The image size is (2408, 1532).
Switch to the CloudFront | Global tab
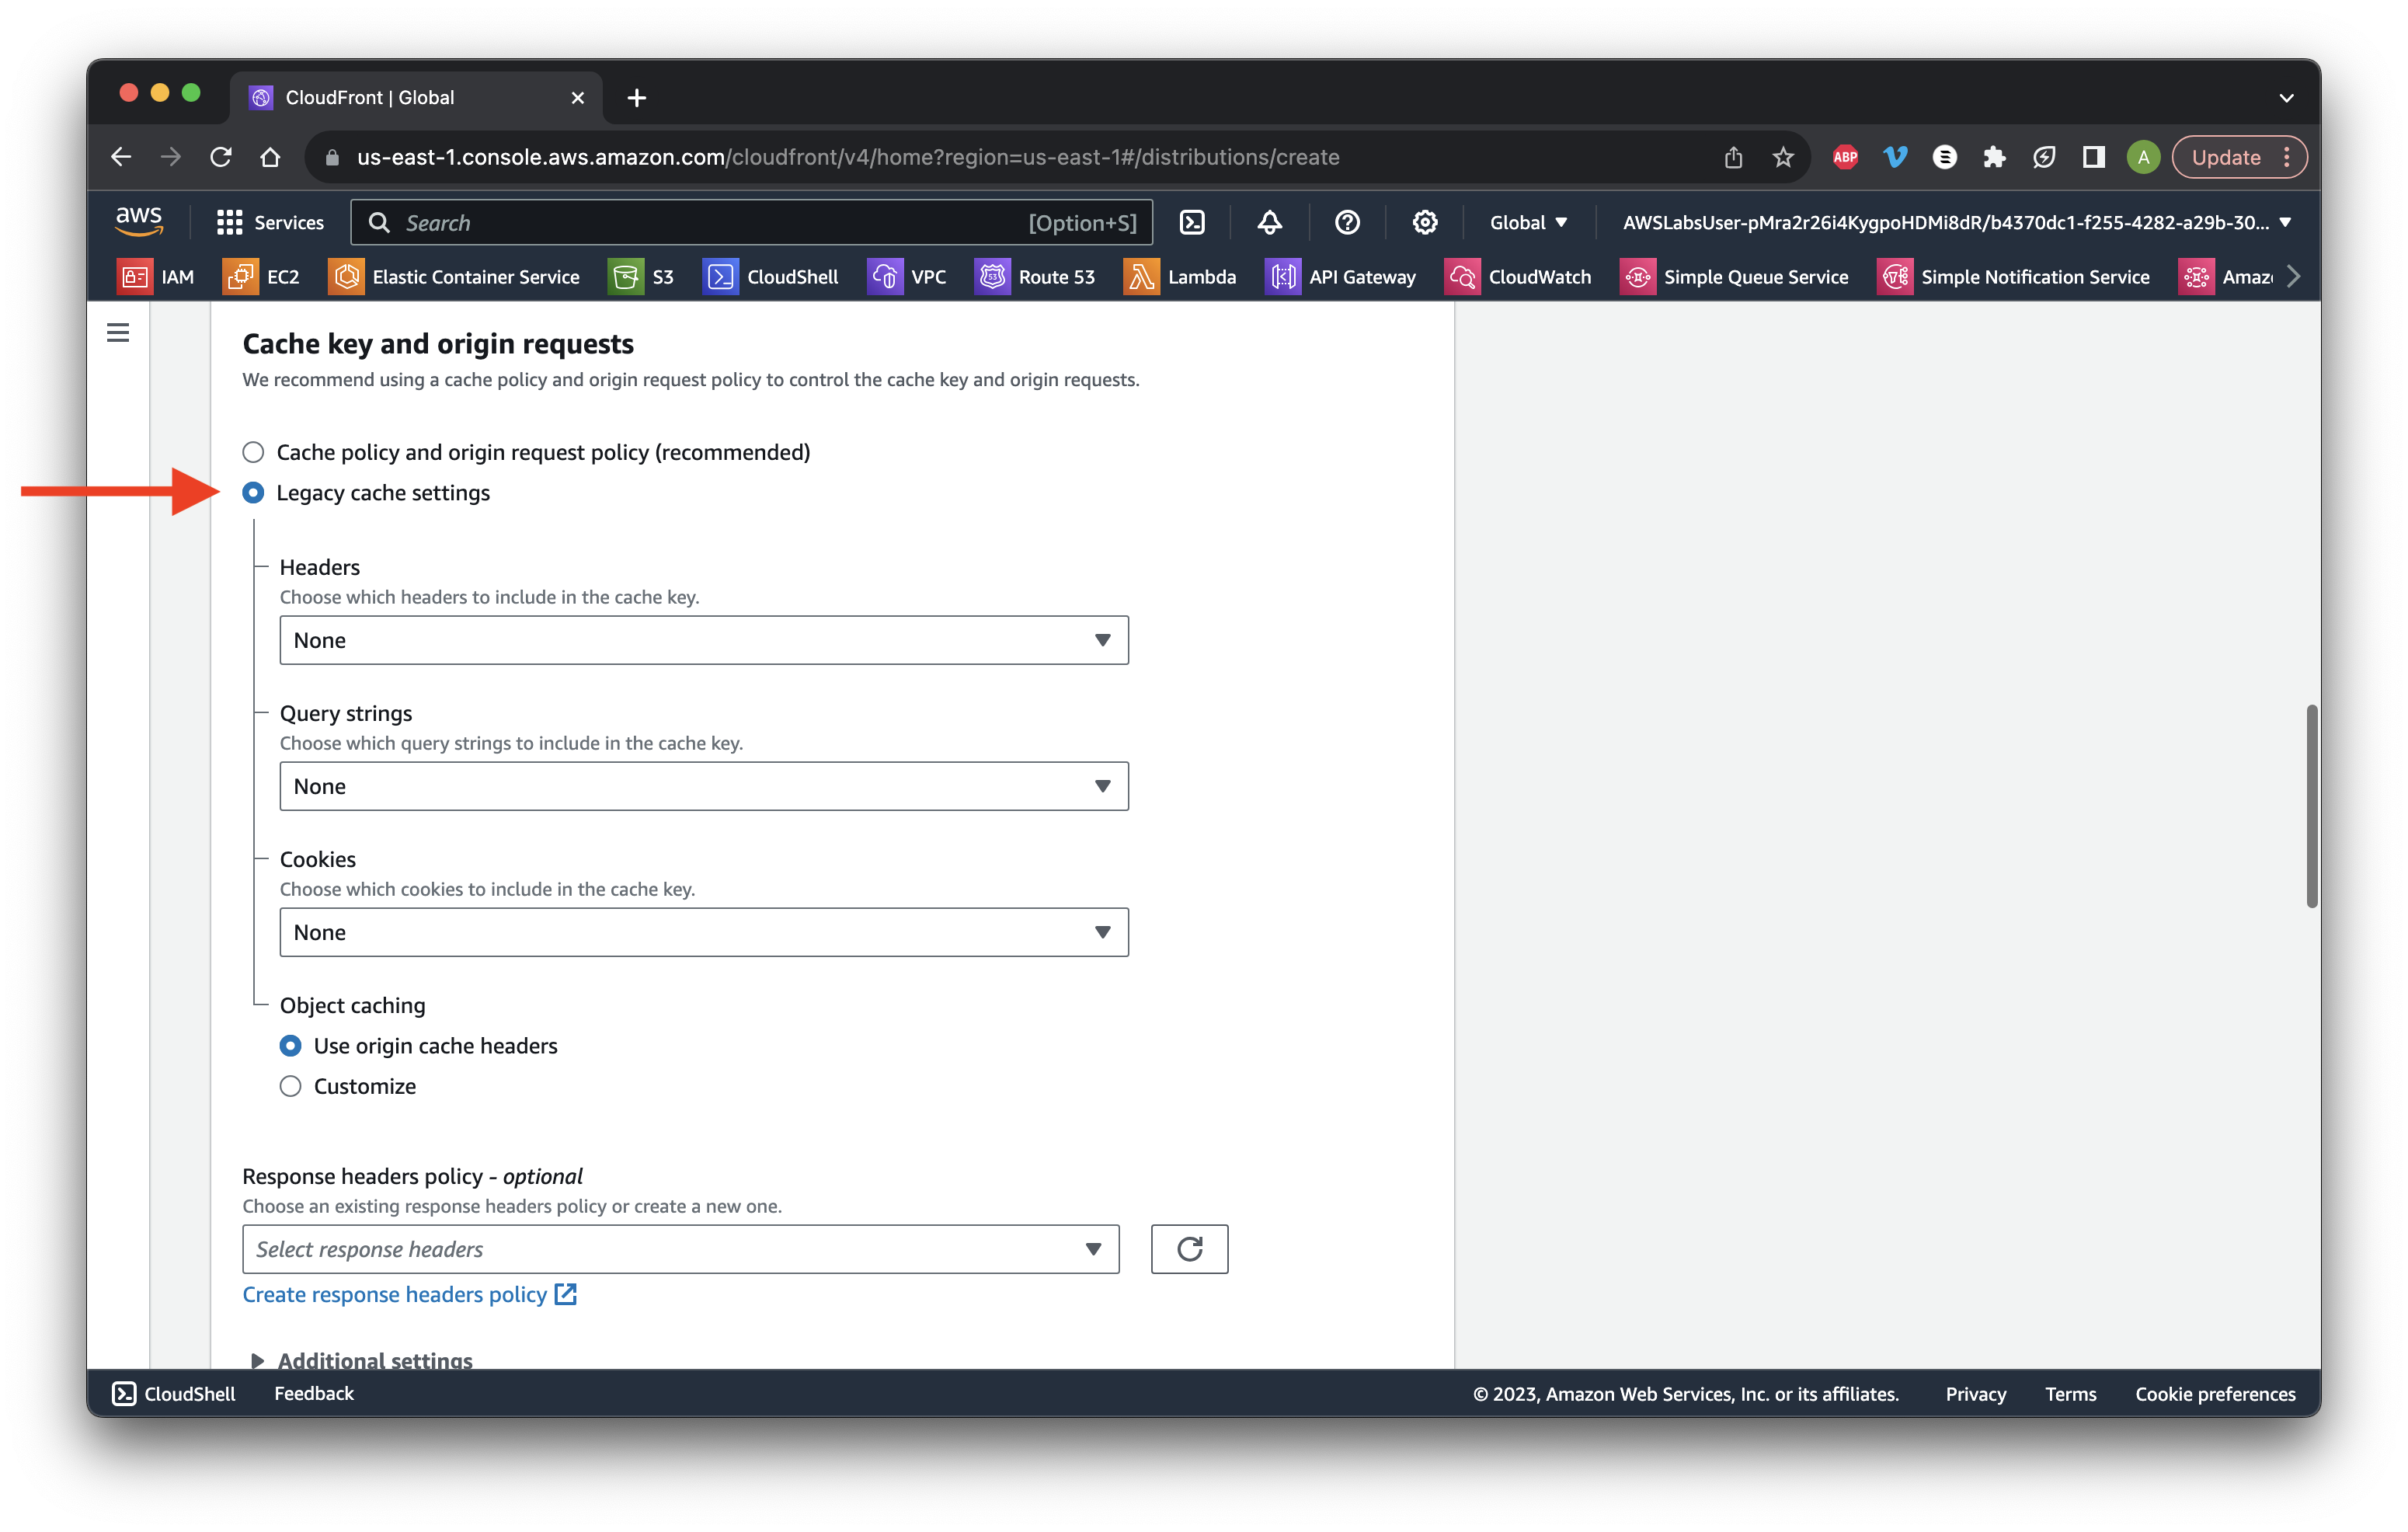[x=416, y=97]
